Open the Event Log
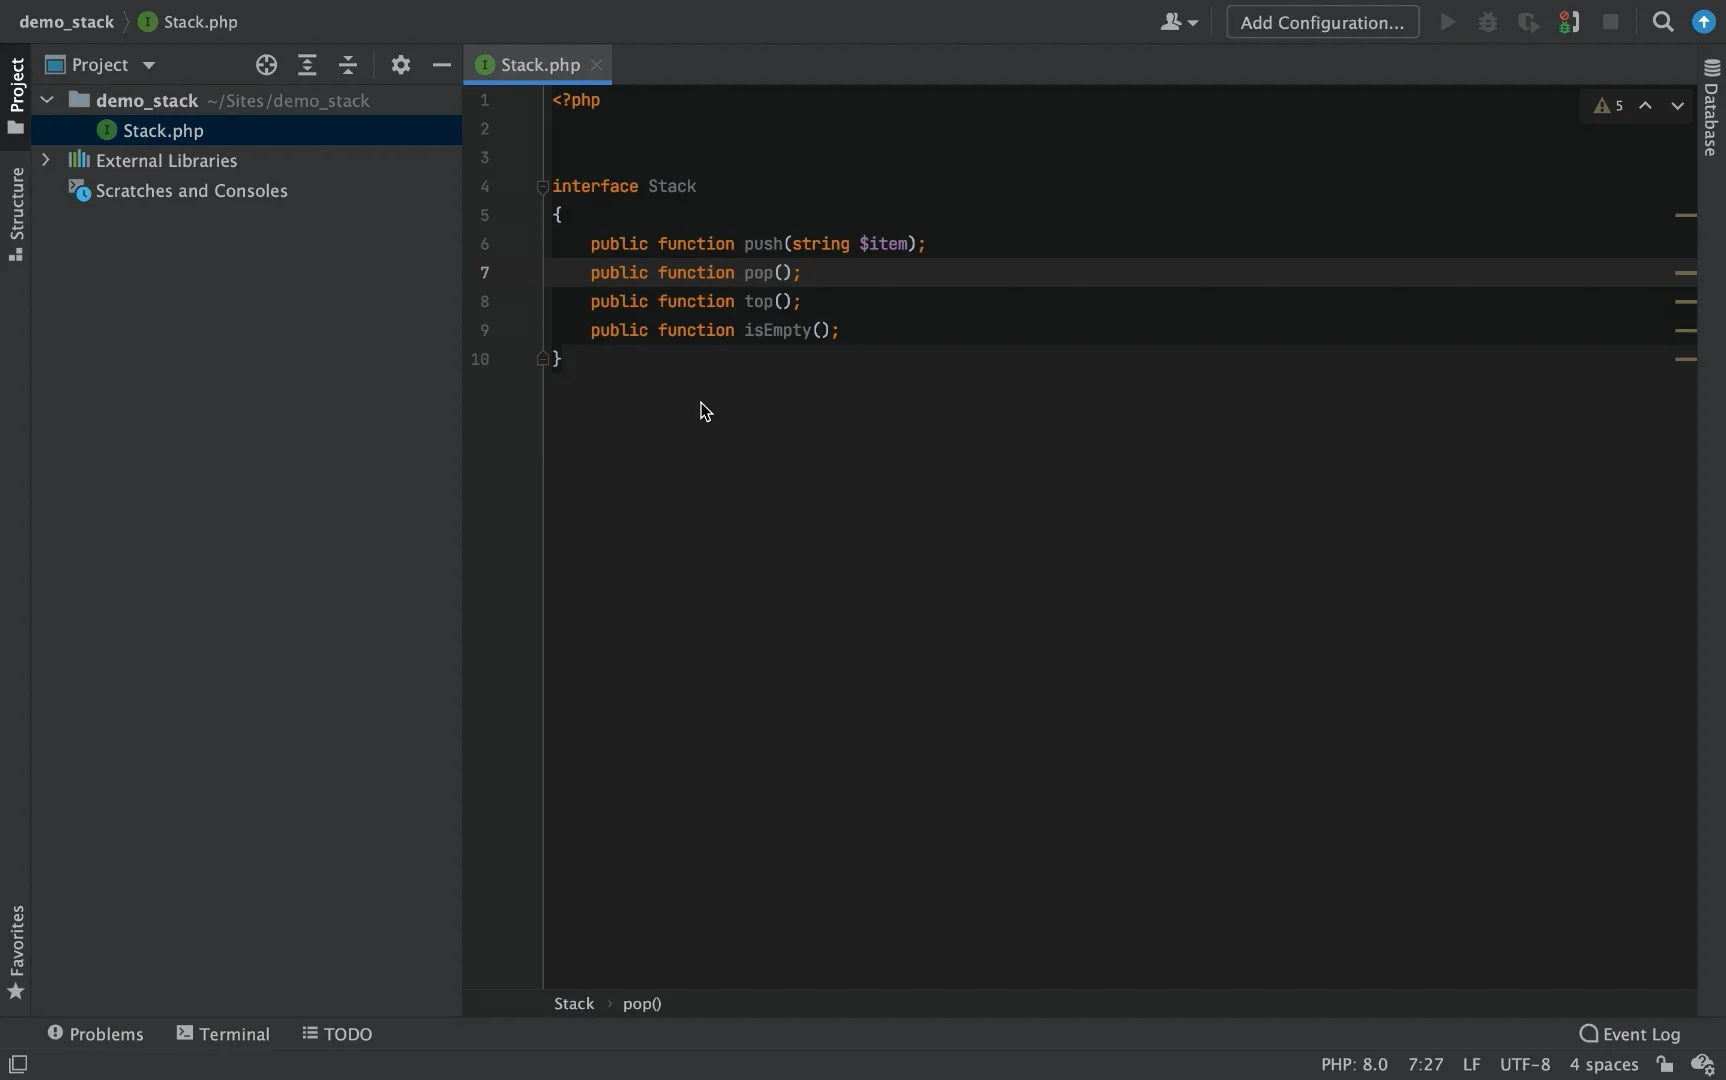Viewport: 1726px width, 1080px height. click(1630, 1034)
